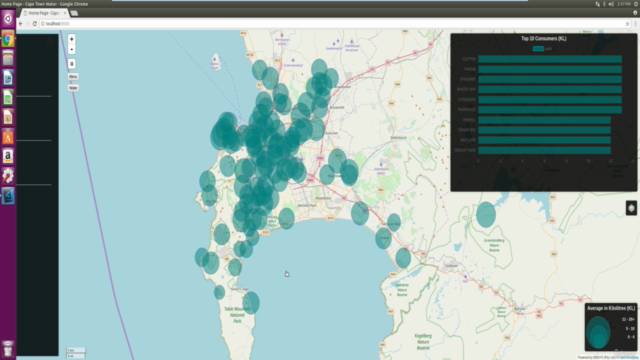Open Ubuntu Dash search launcher
This screenshot has height=360, width=640.
coord(8,18)
